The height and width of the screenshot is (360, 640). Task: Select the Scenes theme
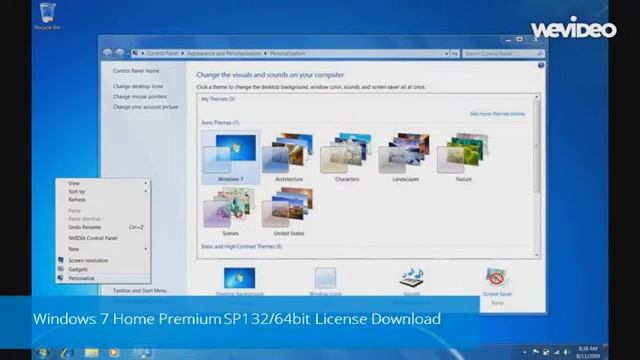point(230,212)
